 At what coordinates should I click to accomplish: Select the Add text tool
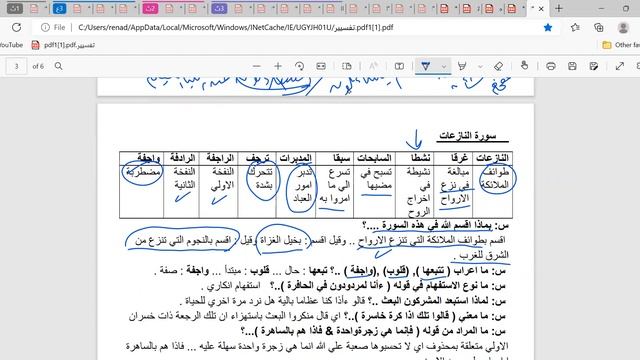click(399, 66)
